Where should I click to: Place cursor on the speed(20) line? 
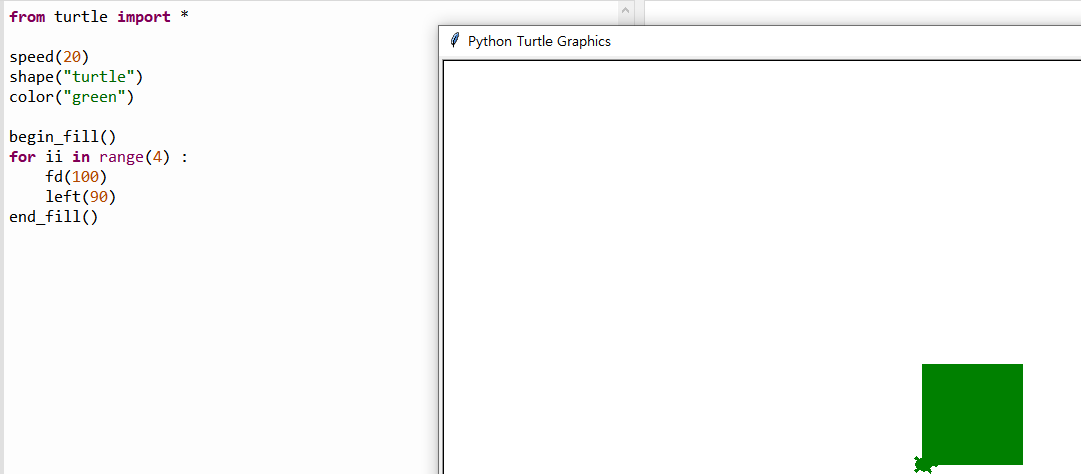(x=50, y=56)
